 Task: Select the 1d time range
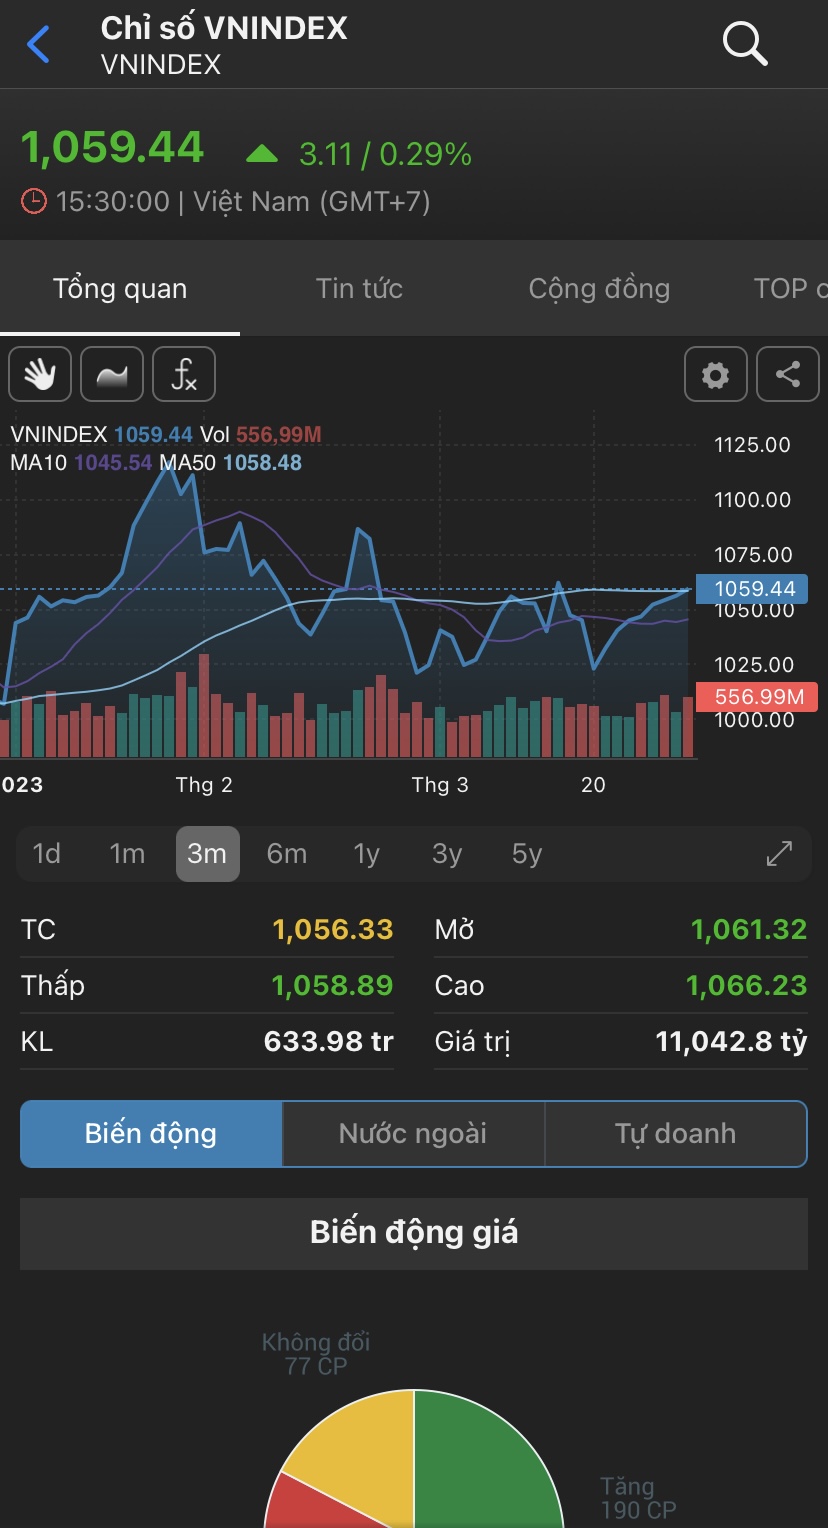pos(47,854)
